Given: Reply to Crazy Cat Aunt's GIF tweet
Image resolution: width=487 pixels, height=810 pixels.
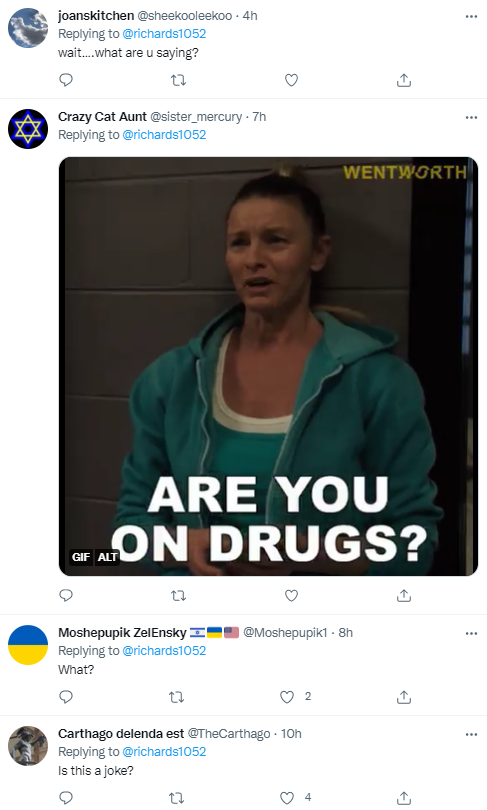Looking at the screenshot, I should click(x=66, y=596).
